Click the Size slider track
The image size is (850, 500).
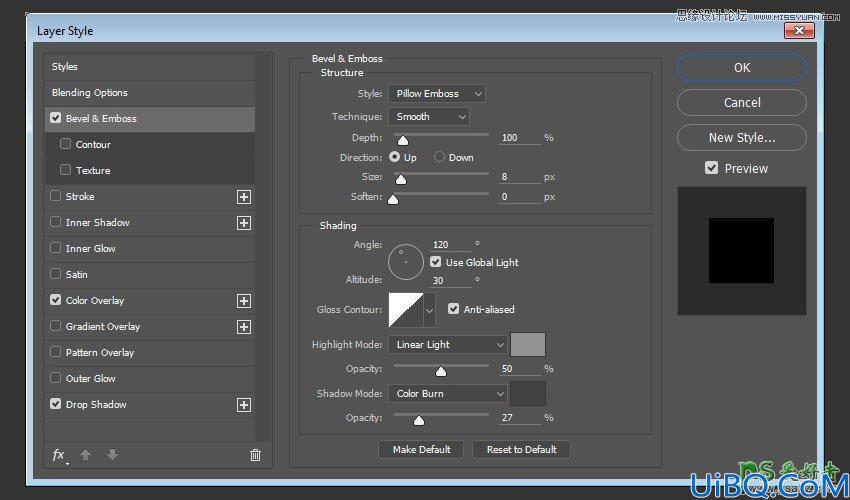coord(441,174)
